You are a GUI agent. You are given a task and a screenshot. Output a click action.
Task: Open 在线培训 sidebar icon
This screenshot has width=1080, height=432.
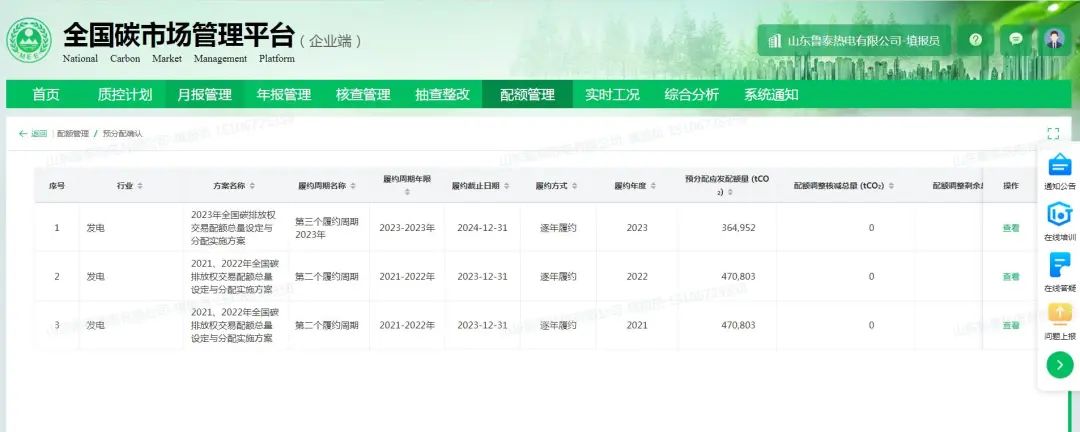[1059, 222]
